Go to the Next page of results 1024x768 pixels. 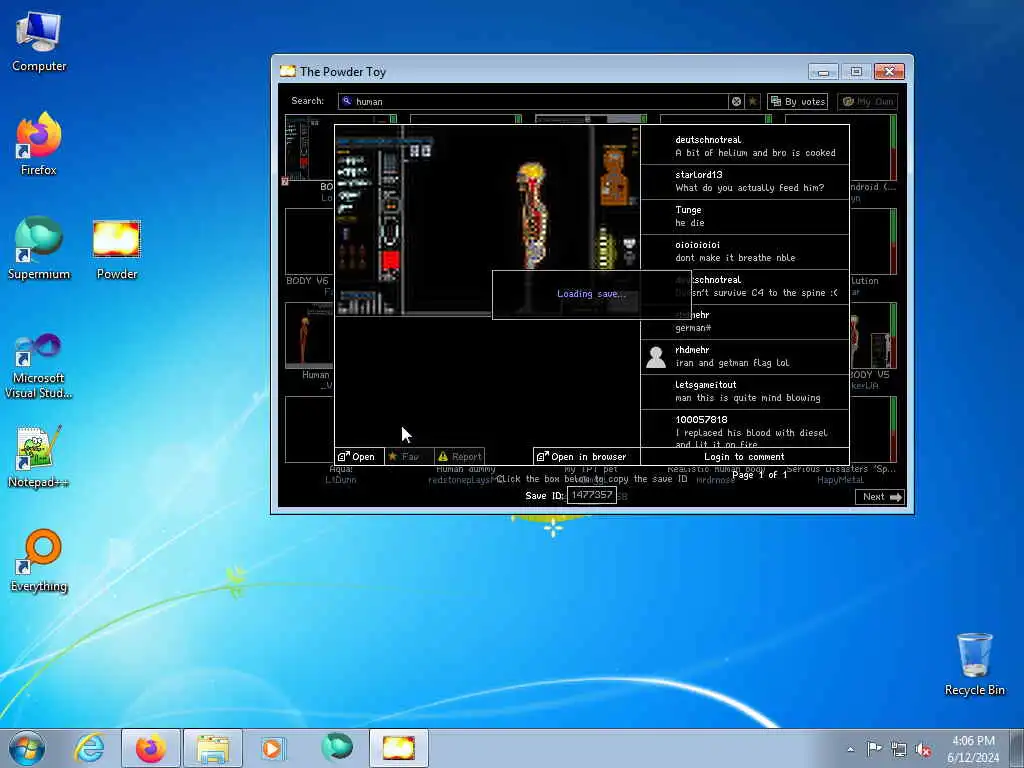tap(880, 497)
